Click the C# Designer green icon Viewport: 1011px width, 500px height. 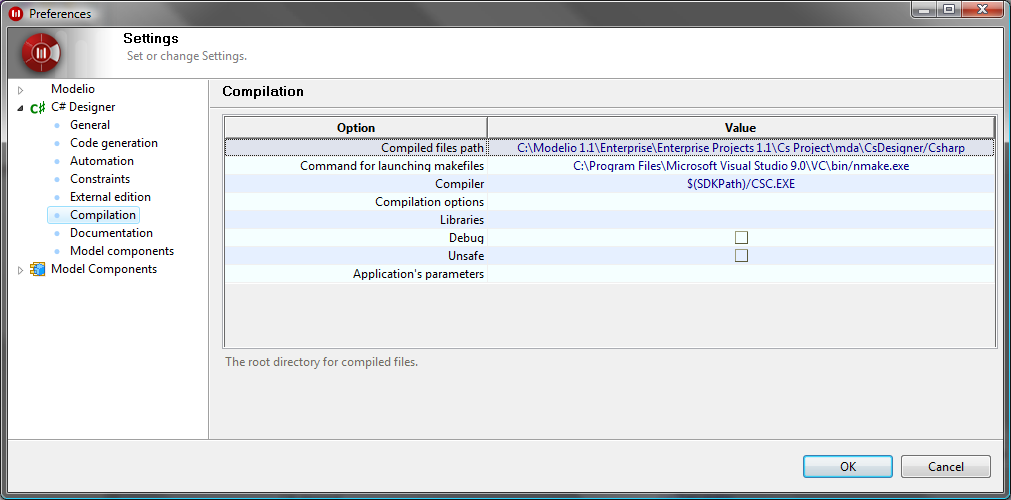38,108
